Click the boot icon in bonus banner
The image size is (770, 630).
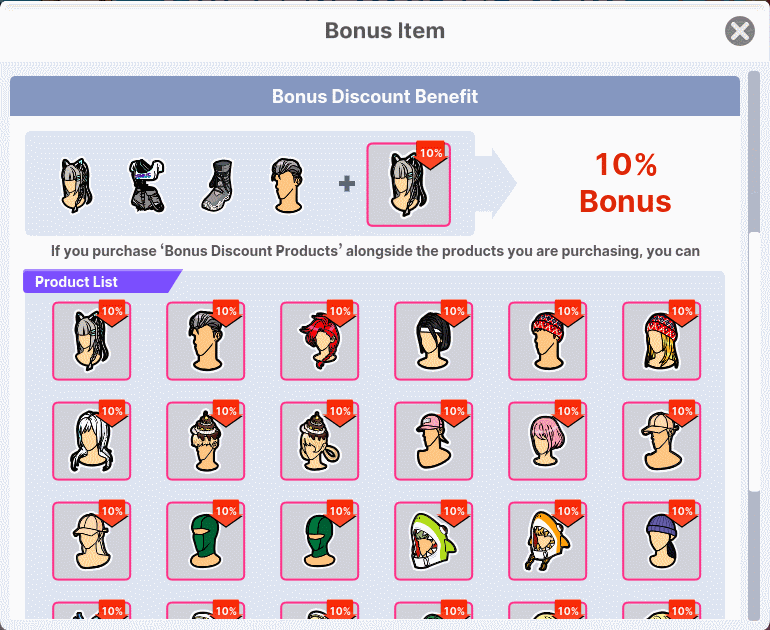pos(218,185)
